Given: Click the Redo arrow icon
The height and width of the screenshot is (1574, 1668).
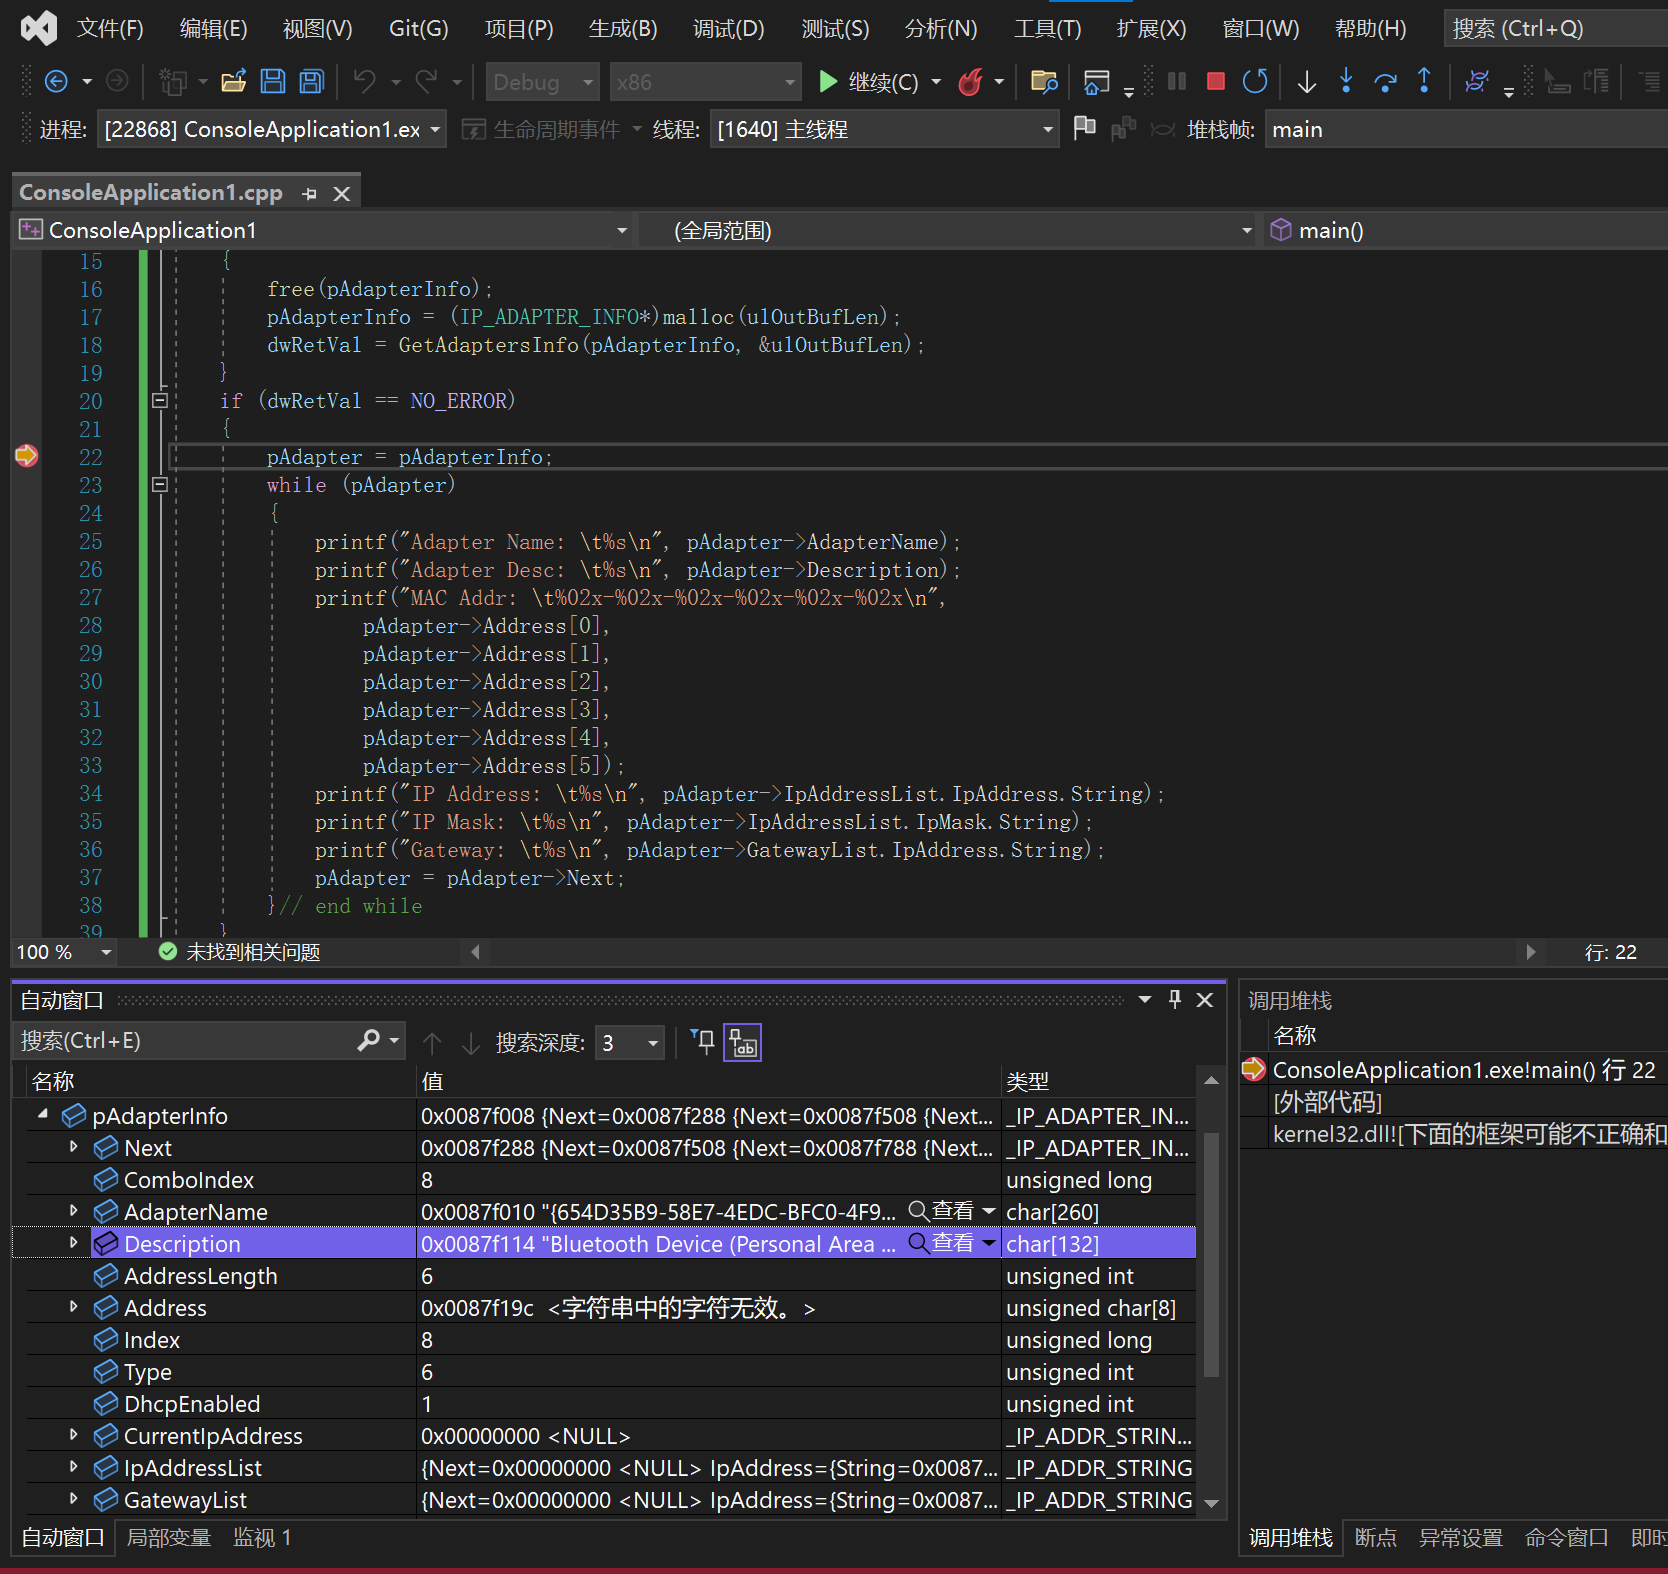Looking at the screenshot, I should [427, 81].
